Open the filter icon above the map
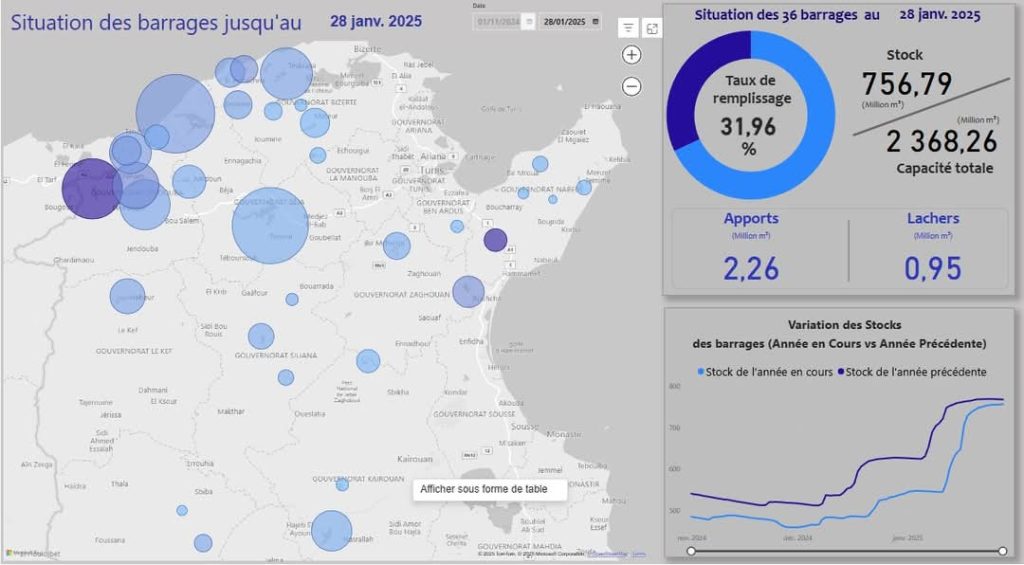This screenshot has height=565, width=1024. [627, 29]
